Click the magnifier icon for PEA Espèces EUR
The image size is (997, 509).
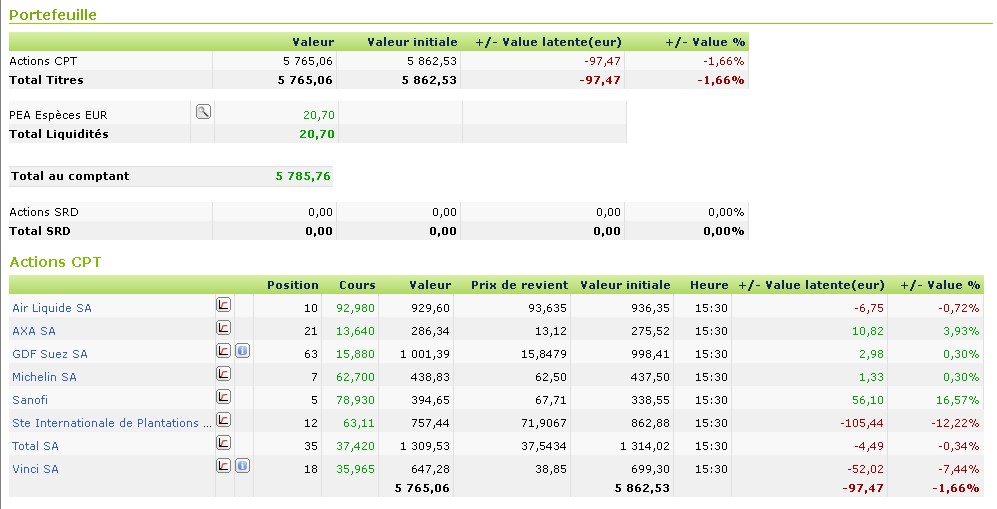(203, 112)
